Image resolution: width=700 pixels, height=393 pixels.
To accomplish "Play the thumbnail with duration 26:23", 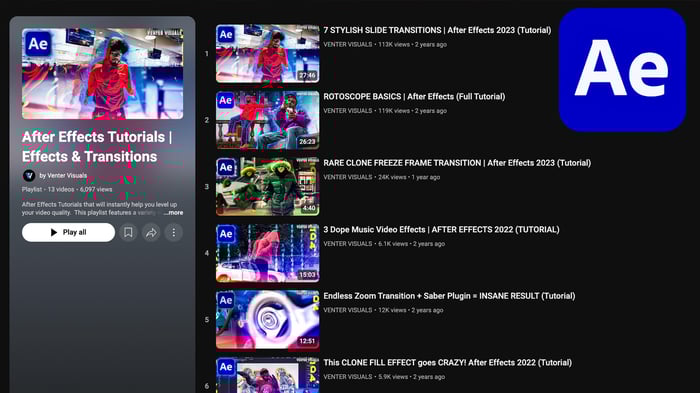I will [x=267, y=120].
